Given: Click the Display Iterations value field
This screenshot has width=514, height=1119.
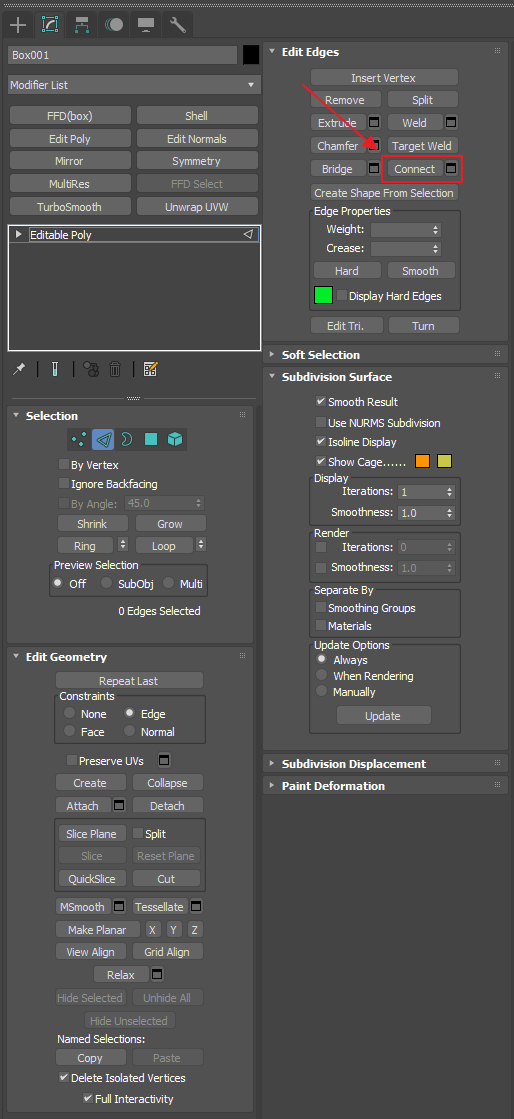Looking at the screenshot, I should [421, 492].
